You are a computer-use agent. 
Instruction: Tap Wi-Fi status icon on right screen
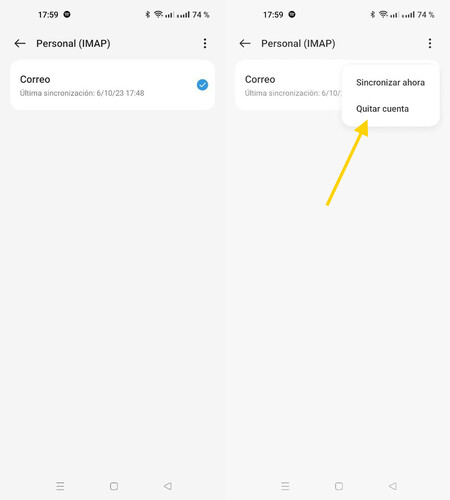point(383,14)
